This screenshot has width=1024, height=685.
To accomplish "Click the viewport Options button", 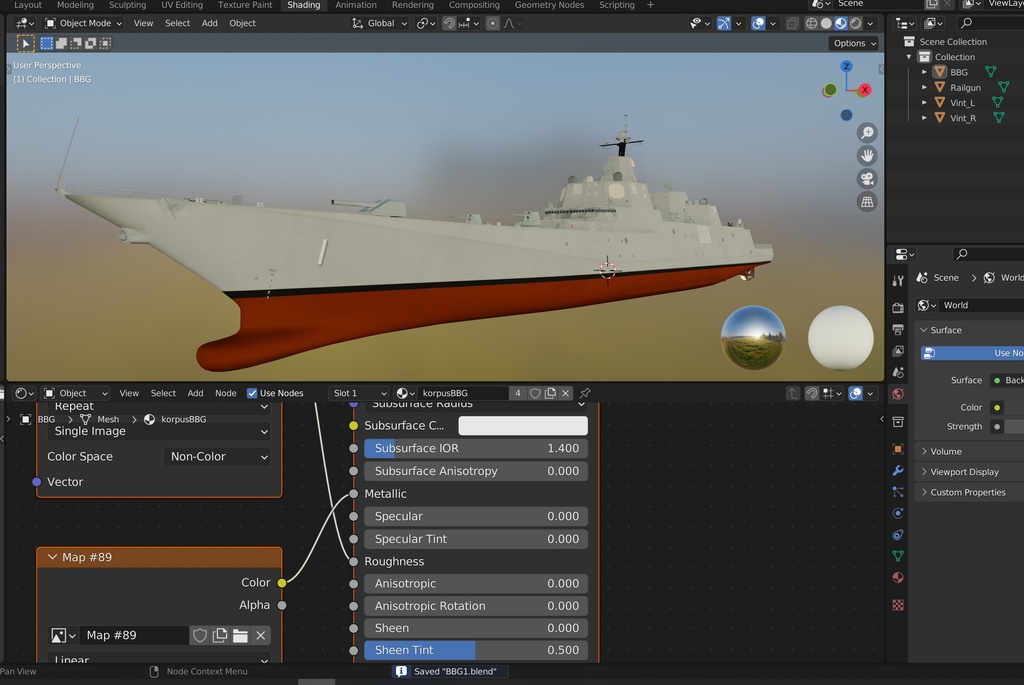I will click(x=854, y=43).
